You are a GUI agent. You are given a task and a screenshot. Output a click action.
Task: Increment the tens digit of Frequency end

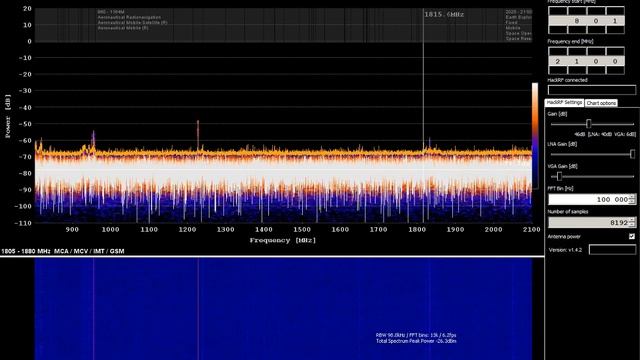[596, 51]
